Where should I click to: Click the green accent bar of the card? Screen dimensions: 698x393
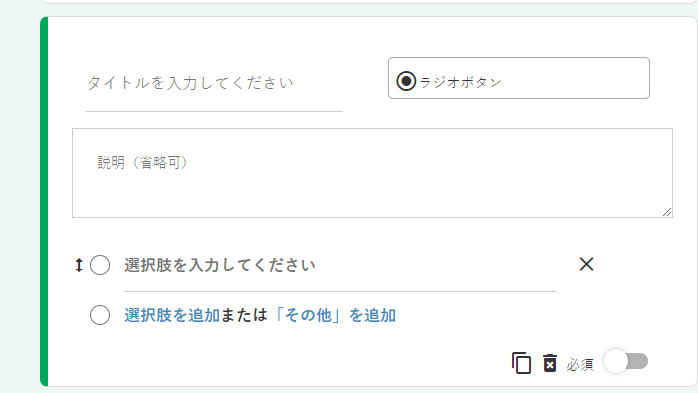(x=44, y=201)
